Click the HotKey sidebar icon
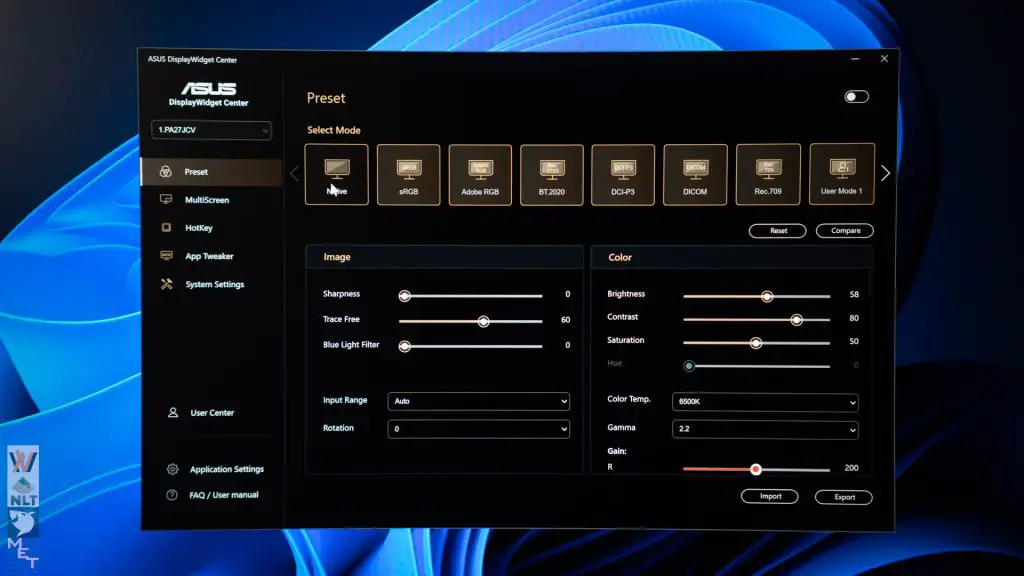 (166, 227)
